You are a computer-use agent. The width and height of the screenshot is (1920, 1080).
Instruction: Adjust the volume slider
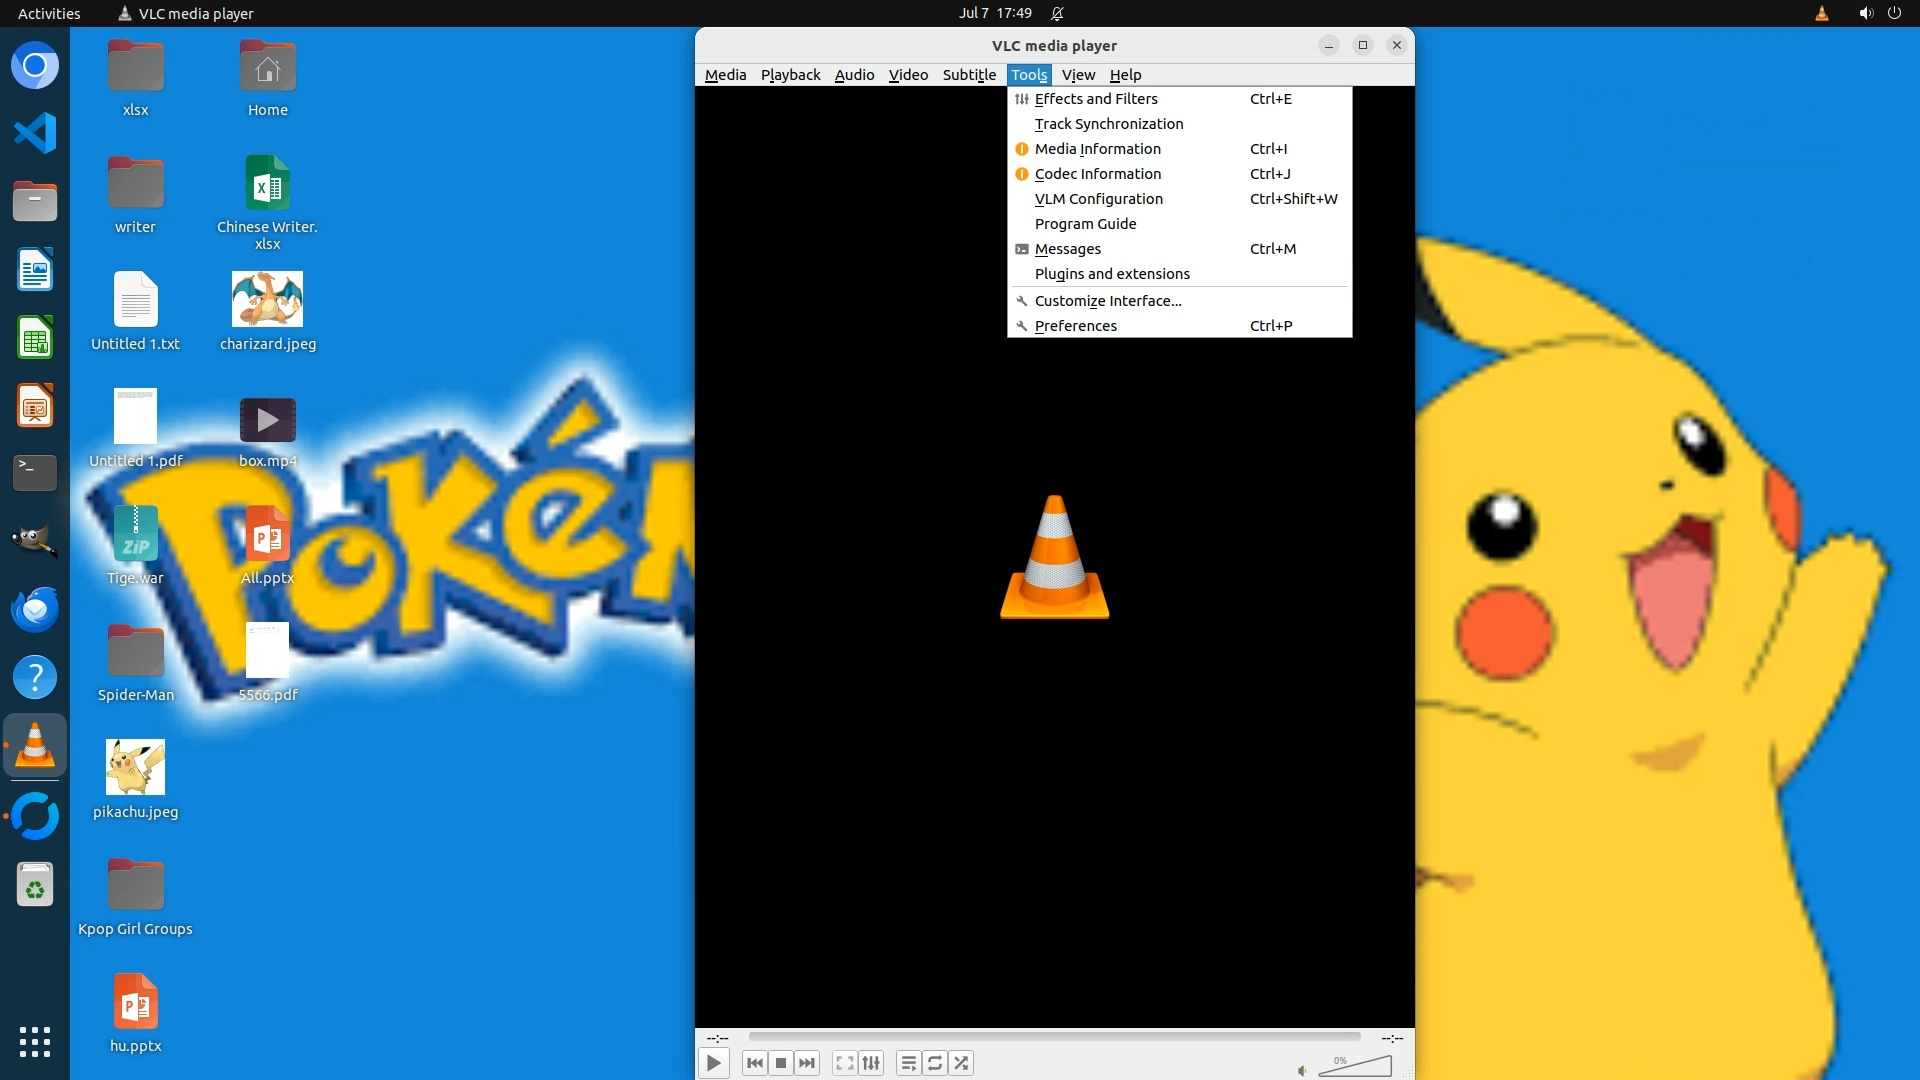(x=1355, y=1067)
